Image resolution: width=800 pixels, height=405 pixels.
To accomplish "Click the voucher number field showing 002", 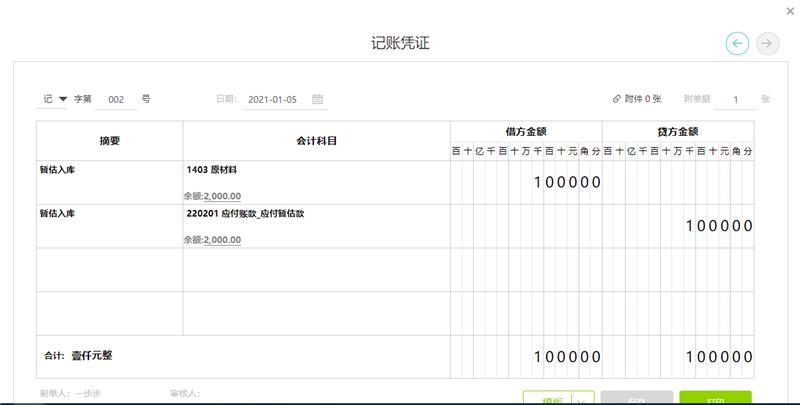I will (x=116, y=99).
